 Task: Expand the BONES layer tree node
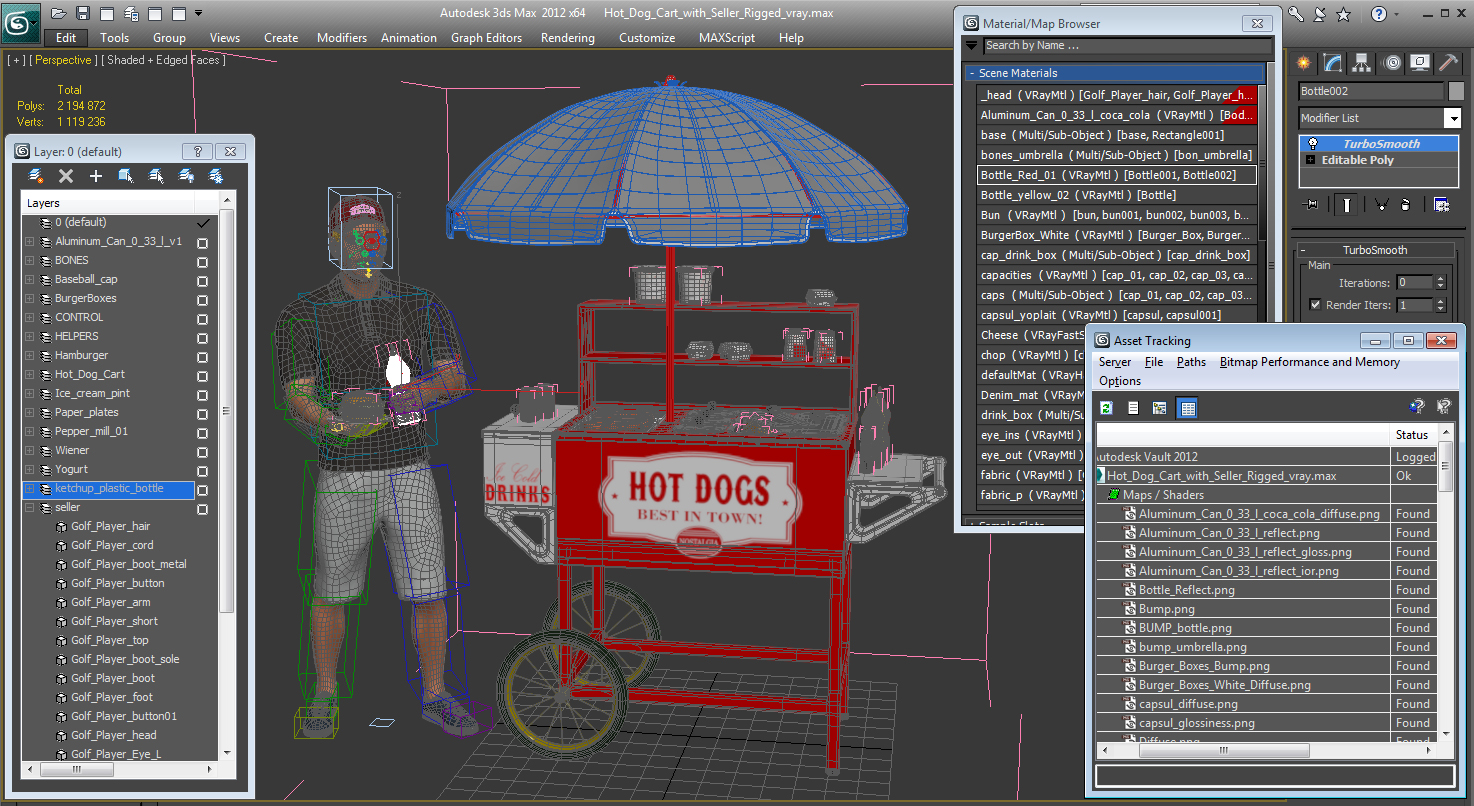(30, 261)
